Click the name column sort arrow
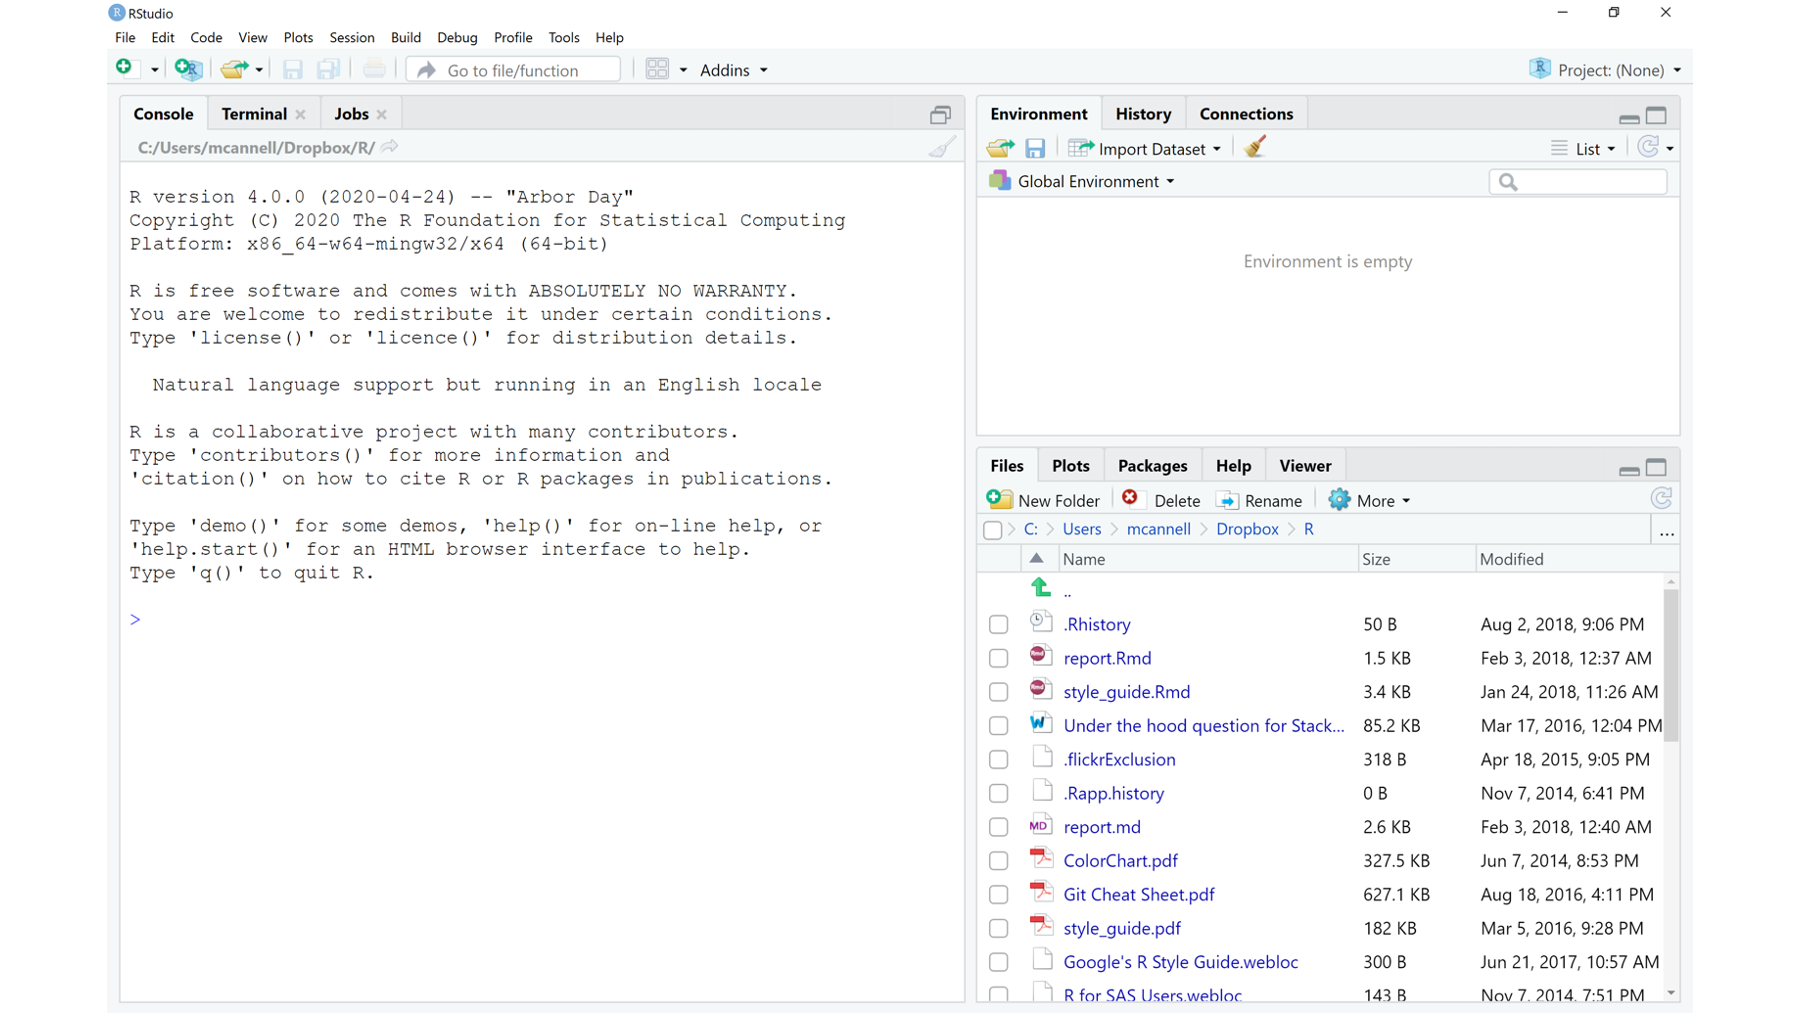 pos(1037,559)
